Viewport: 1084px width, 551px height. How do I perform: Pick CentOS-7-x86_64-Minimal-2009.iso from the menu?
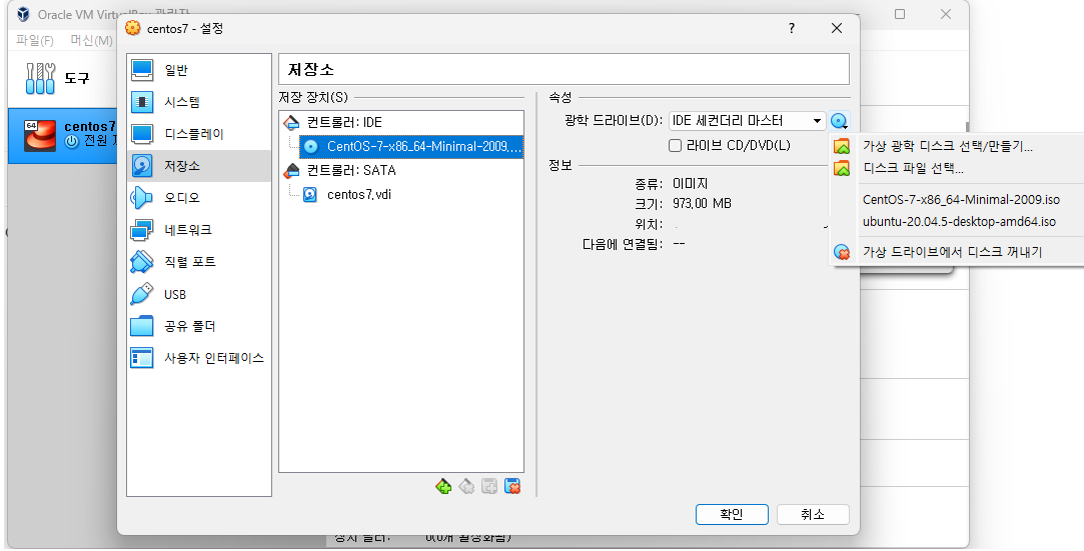[961, 200]
